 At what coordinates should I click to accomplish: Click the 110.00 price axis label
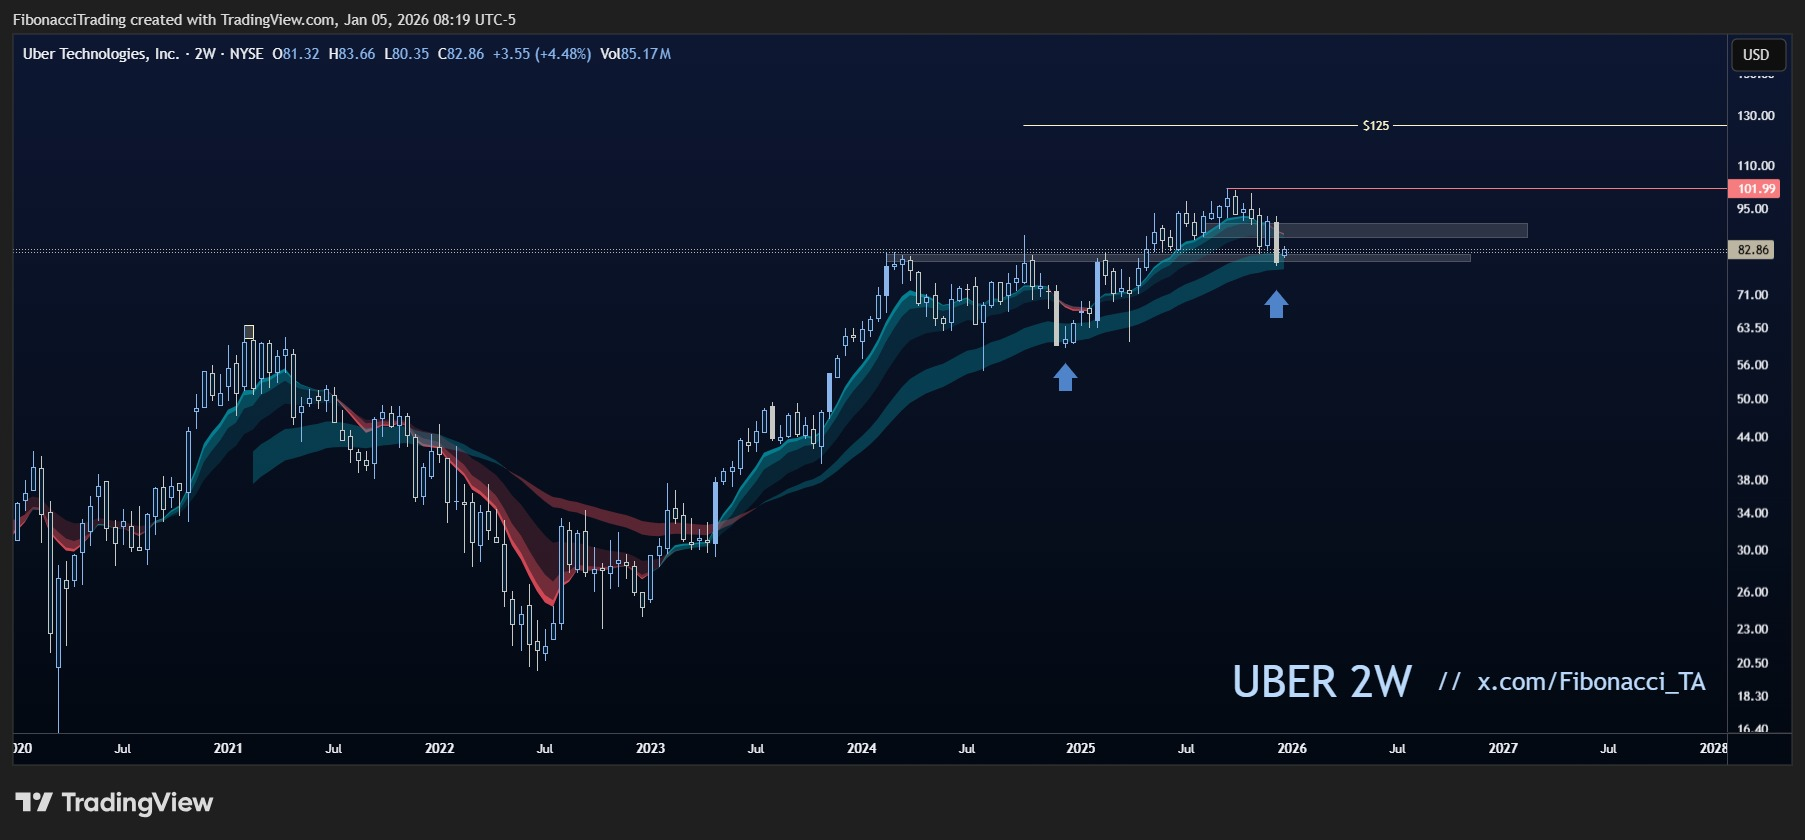(1755, 166)
